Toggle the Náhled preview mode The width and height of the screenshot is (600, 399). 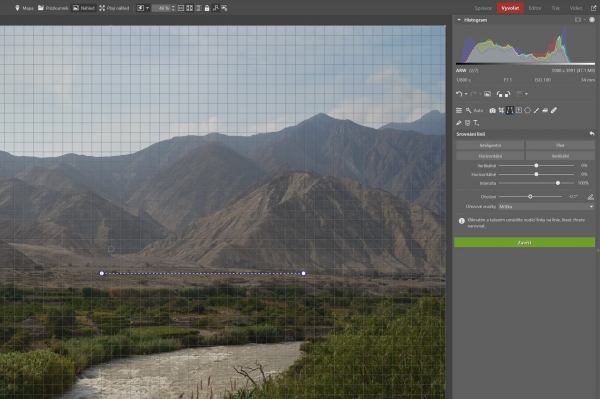point(84,8)
